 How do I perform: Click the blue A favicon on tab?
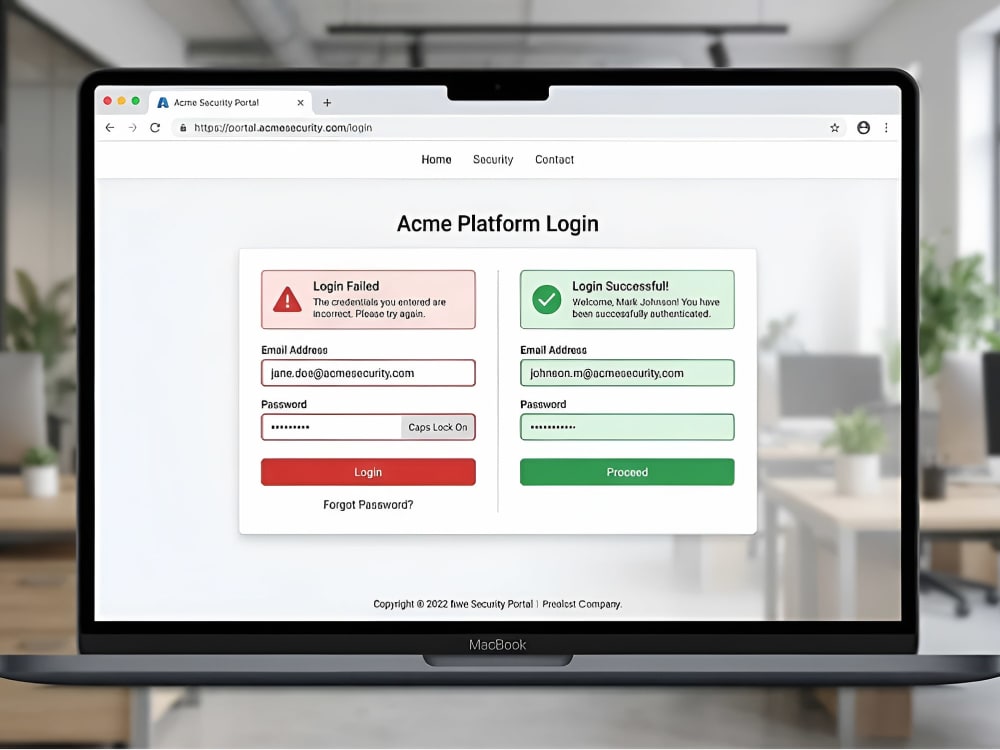(163, 103)
